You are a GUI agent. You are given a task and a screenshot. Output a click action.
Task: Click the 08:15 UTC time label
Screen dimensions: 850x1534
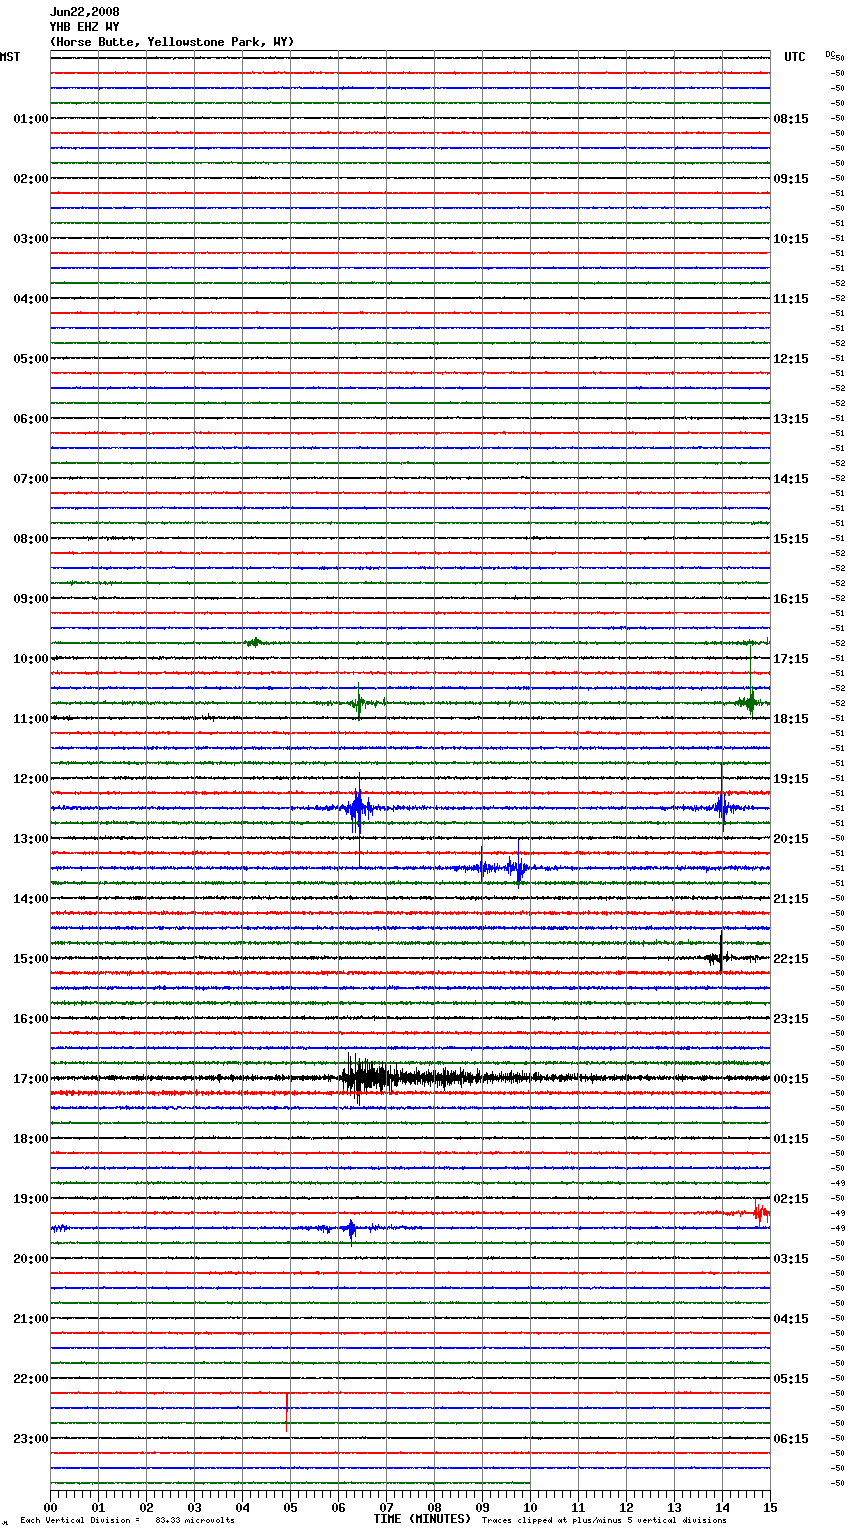click(x=791, y=119)
